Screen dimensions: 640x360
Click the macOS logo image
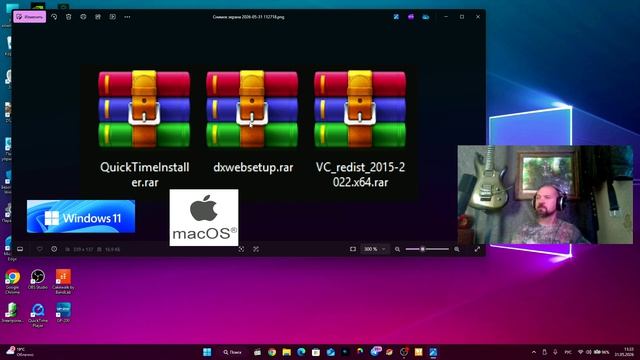(204, 218)
